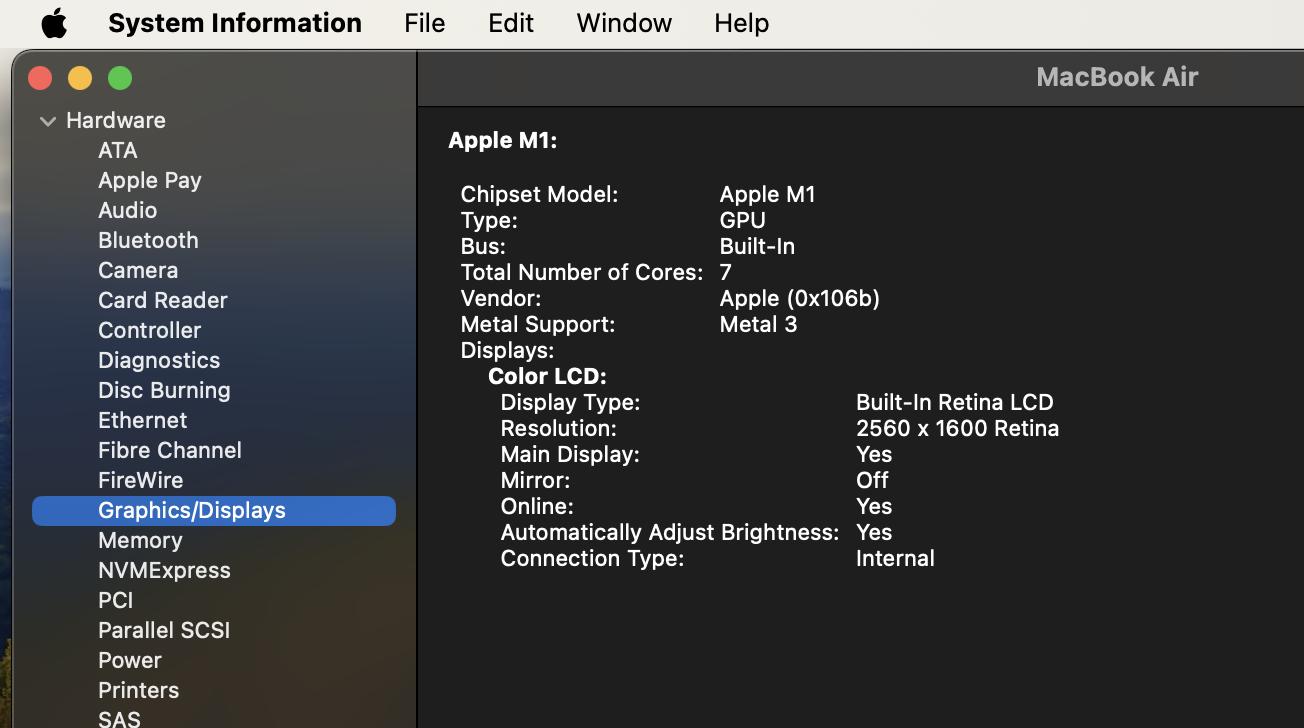This screenshot has height=728, width=1304.
Task: Select Memory in the sidebar
Action: 140,540
